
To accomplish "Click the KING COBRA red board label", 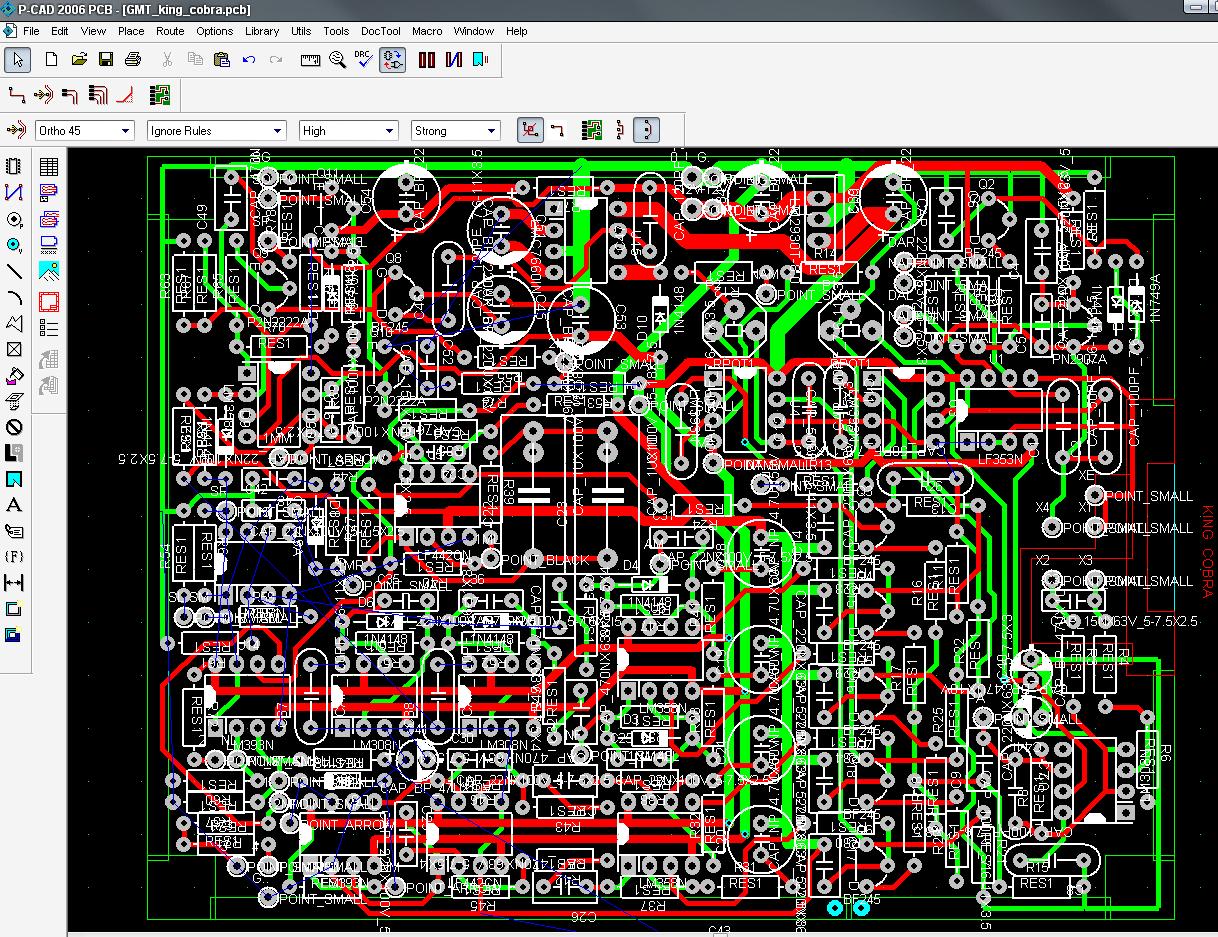I will coord(1206,552).
